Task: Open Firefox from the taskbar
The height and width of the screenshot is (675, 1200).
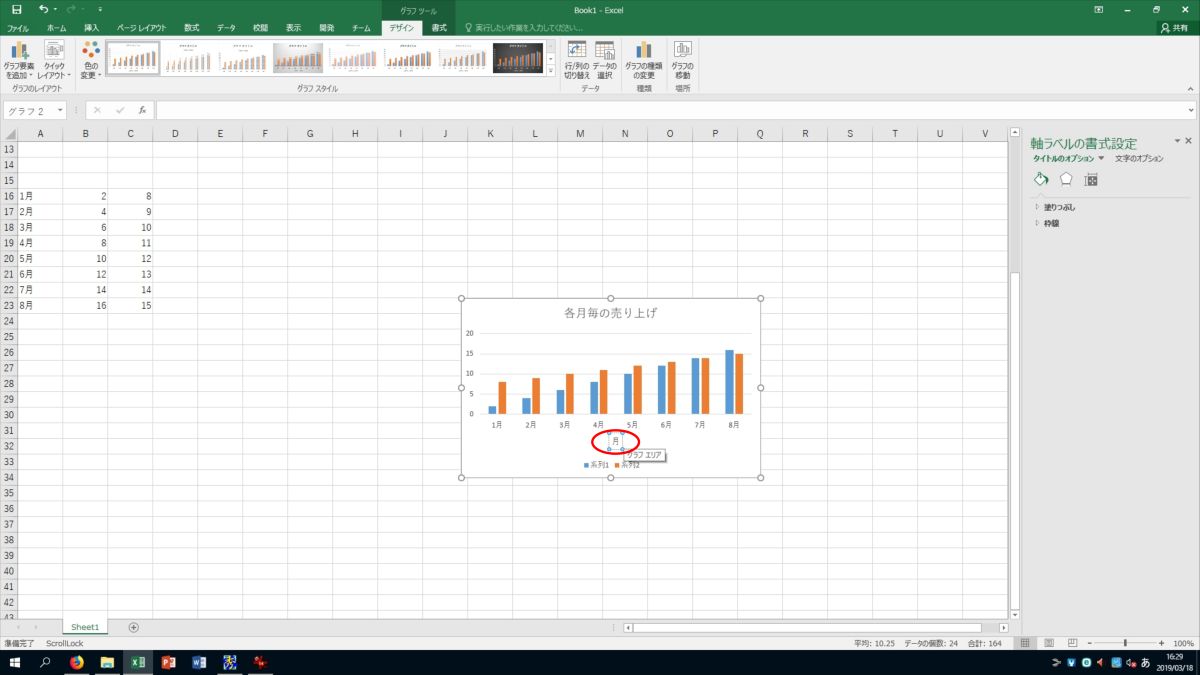Action: 77,662
